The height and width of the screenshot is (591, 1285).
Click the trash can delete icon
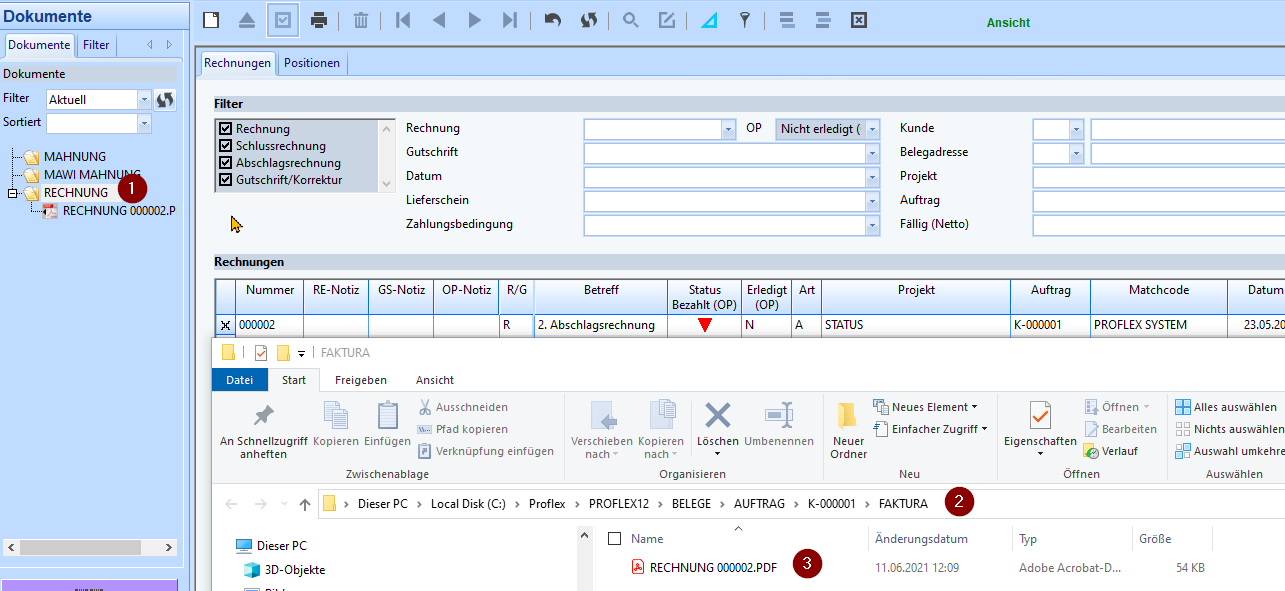click(x=361, y=21)
